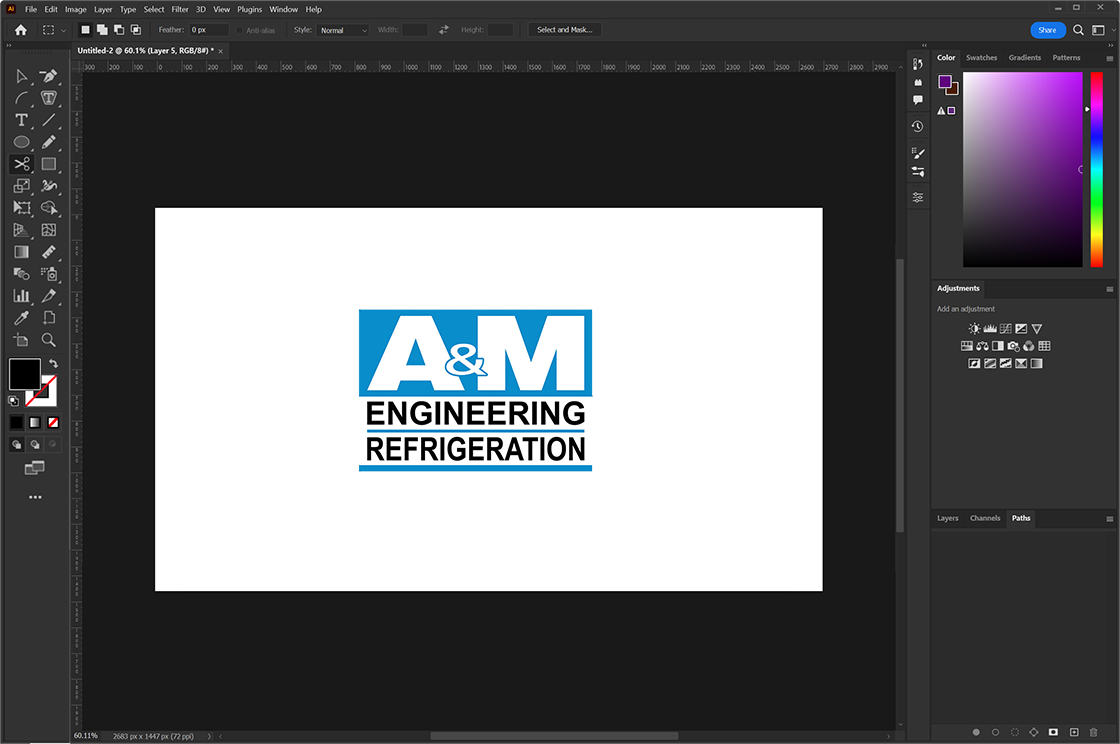
Task: Click the Home icon in options bar
Action: click(x=21, y=30)
